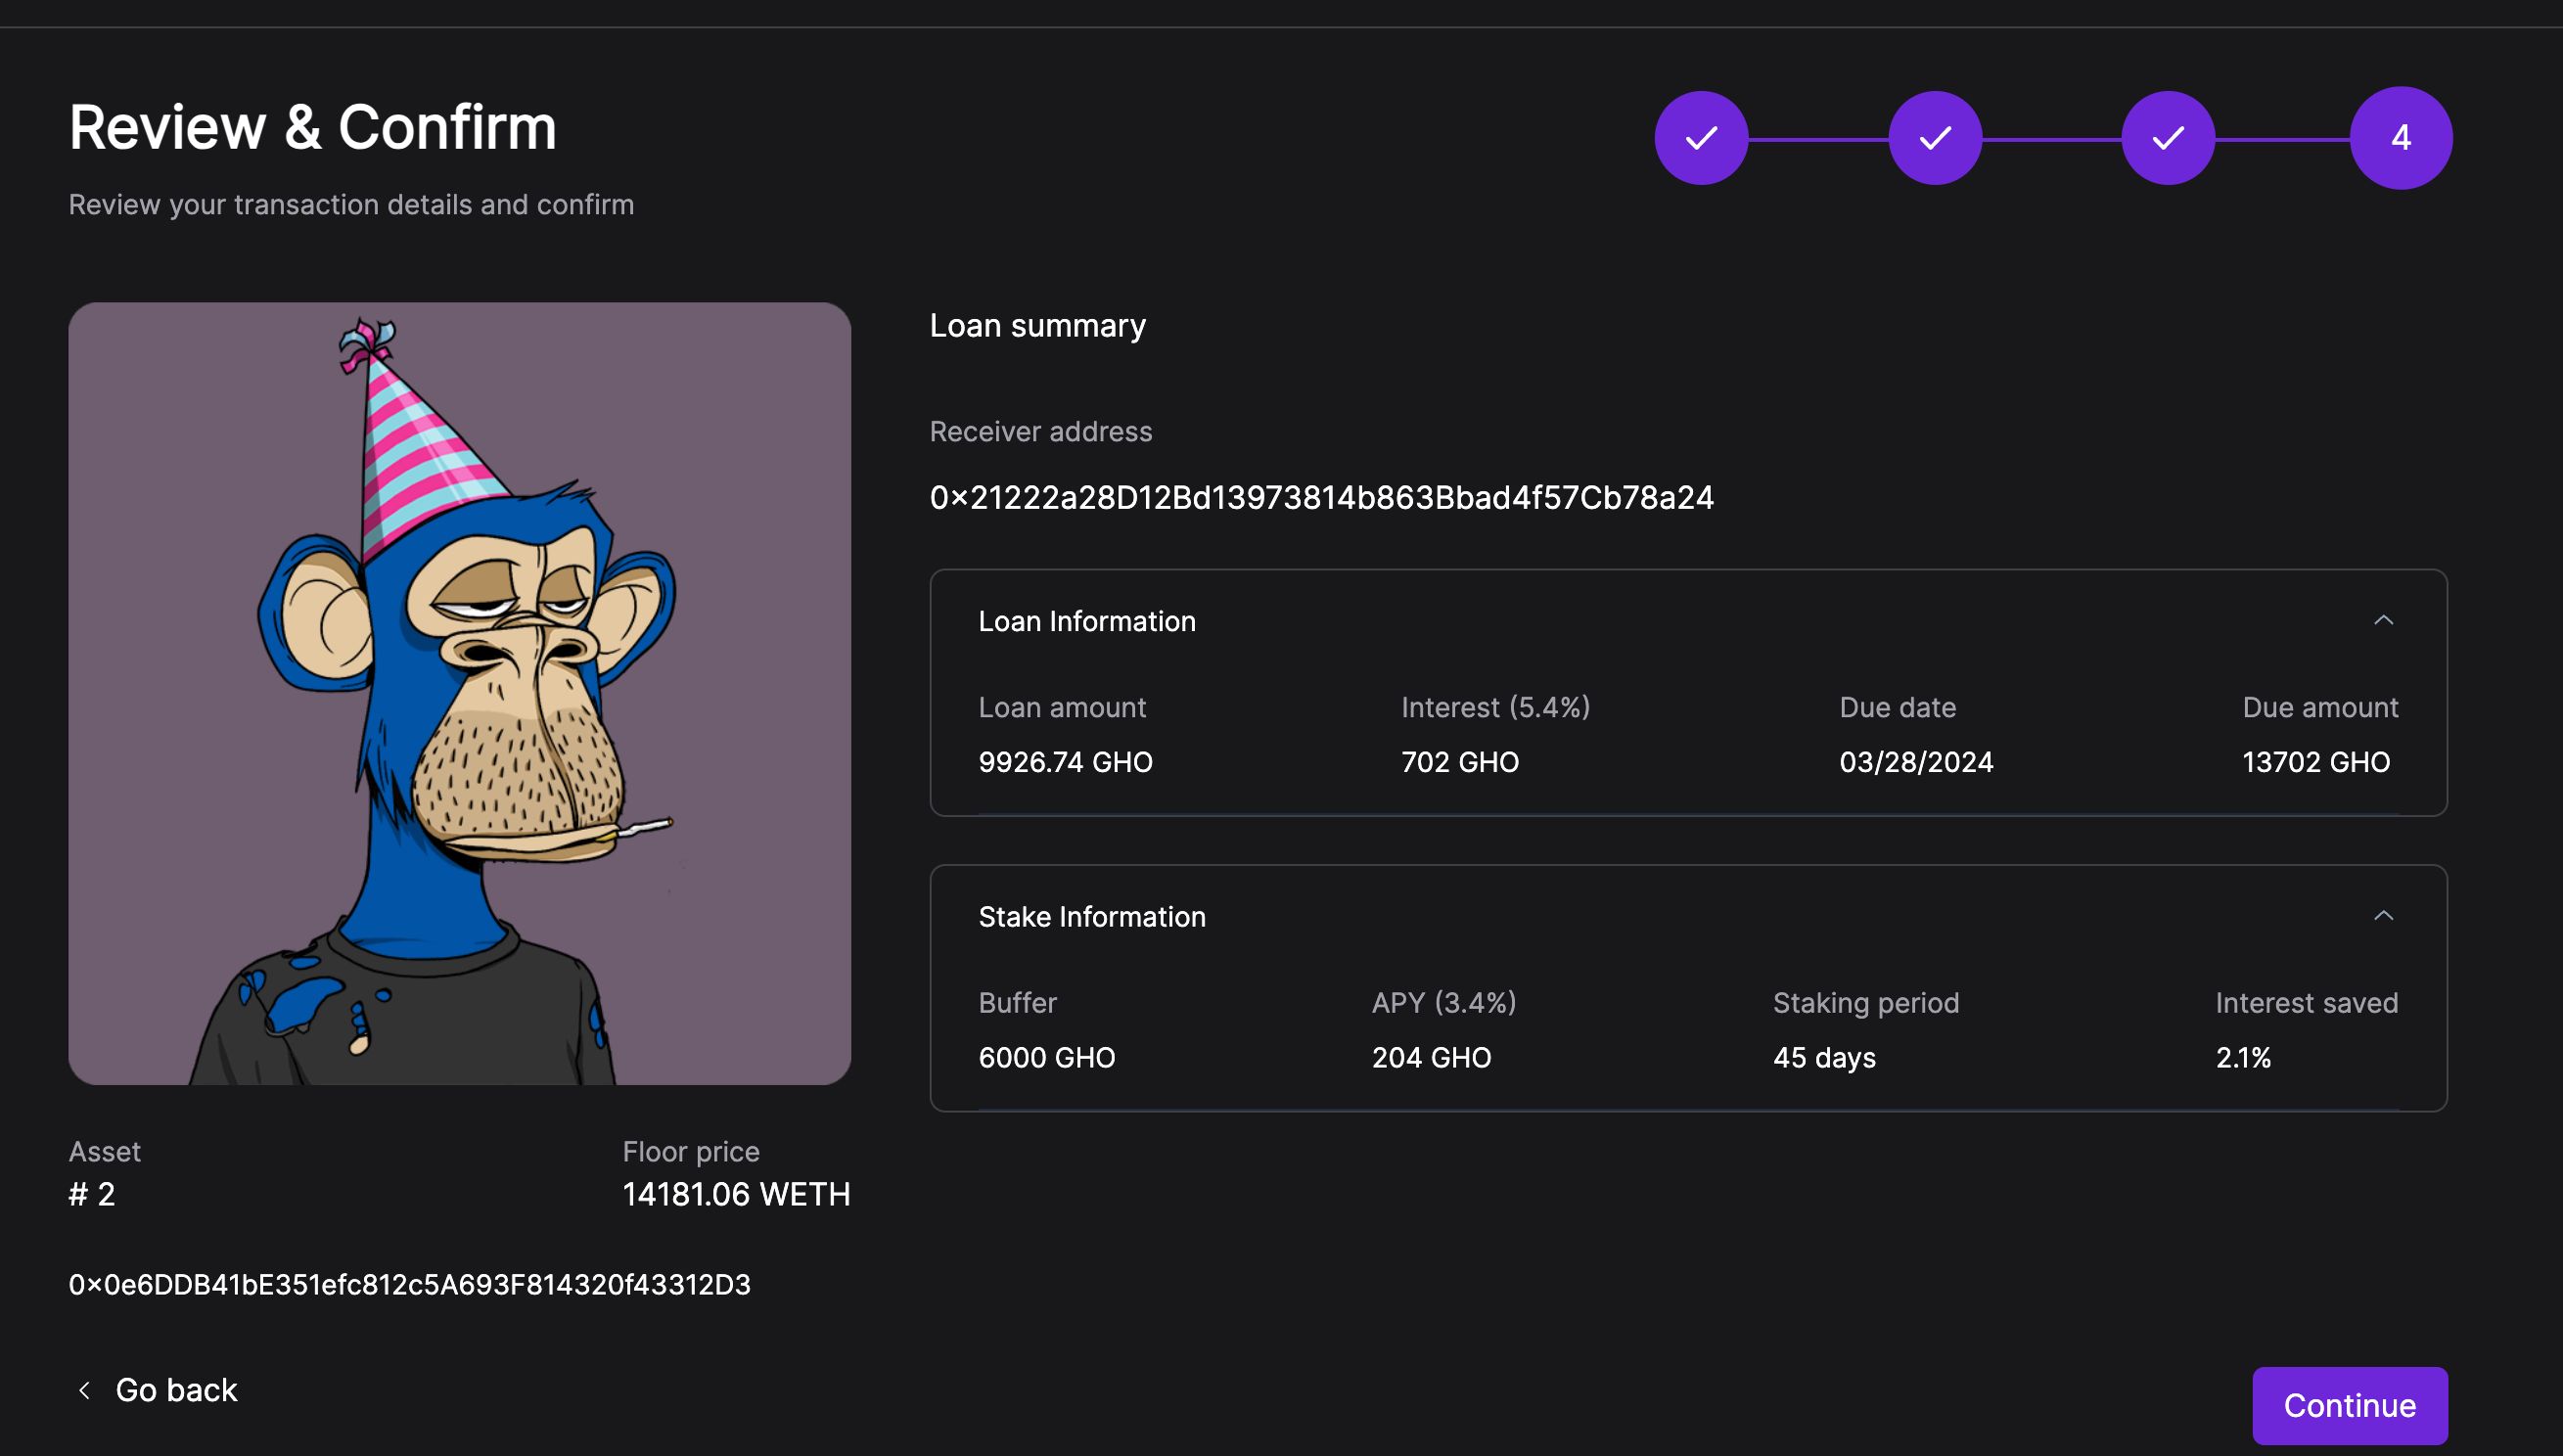Click the Review your transaction details subtitle
Screen dimensions: 2563x1456
click(x=351, y=204)
